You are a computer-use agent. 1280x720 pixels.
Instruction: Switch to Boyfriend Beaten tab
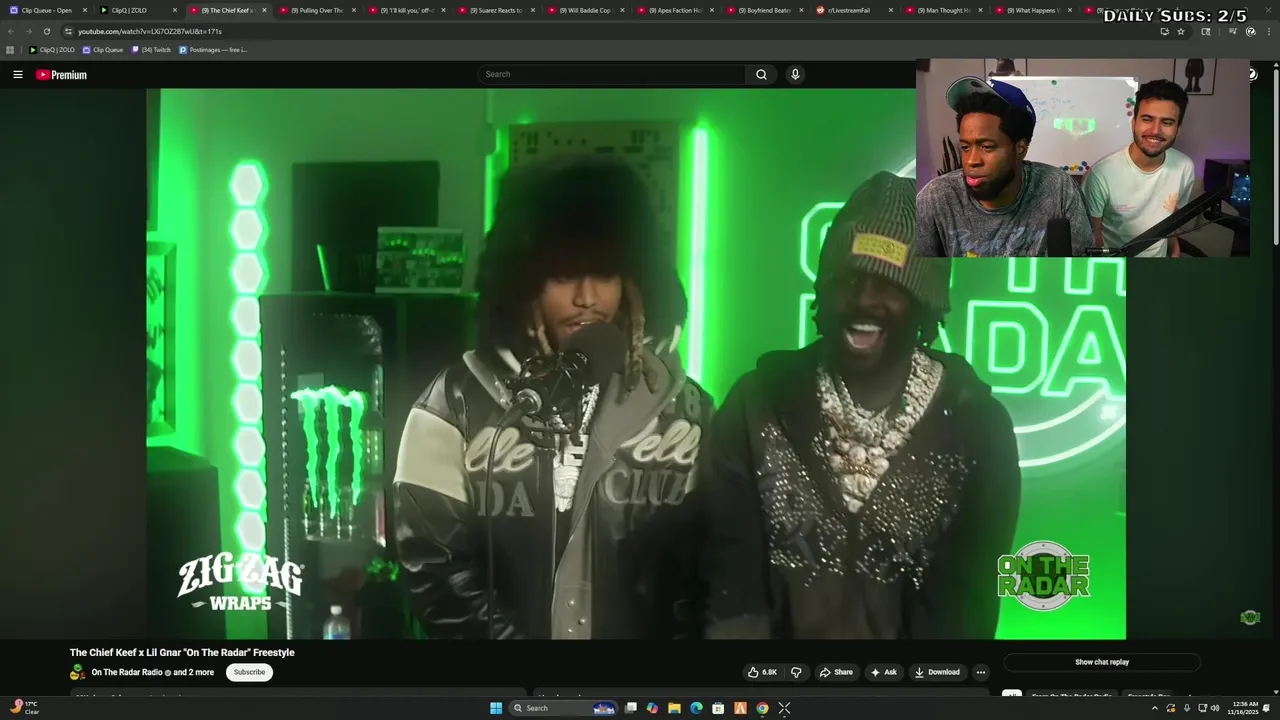click(x=766, y=10)
